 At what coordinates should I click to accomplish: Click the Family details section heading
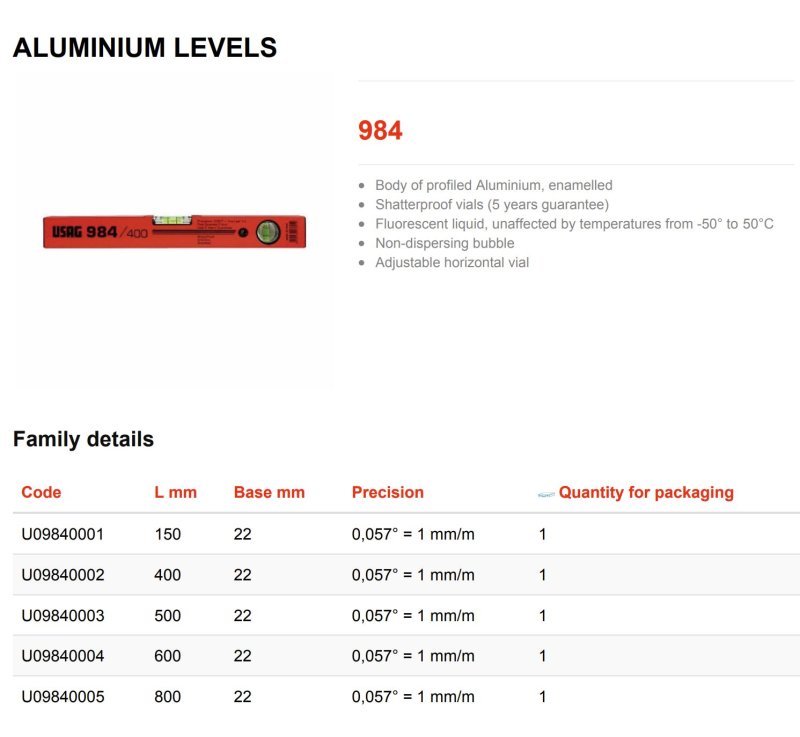[x=84, y=439]
